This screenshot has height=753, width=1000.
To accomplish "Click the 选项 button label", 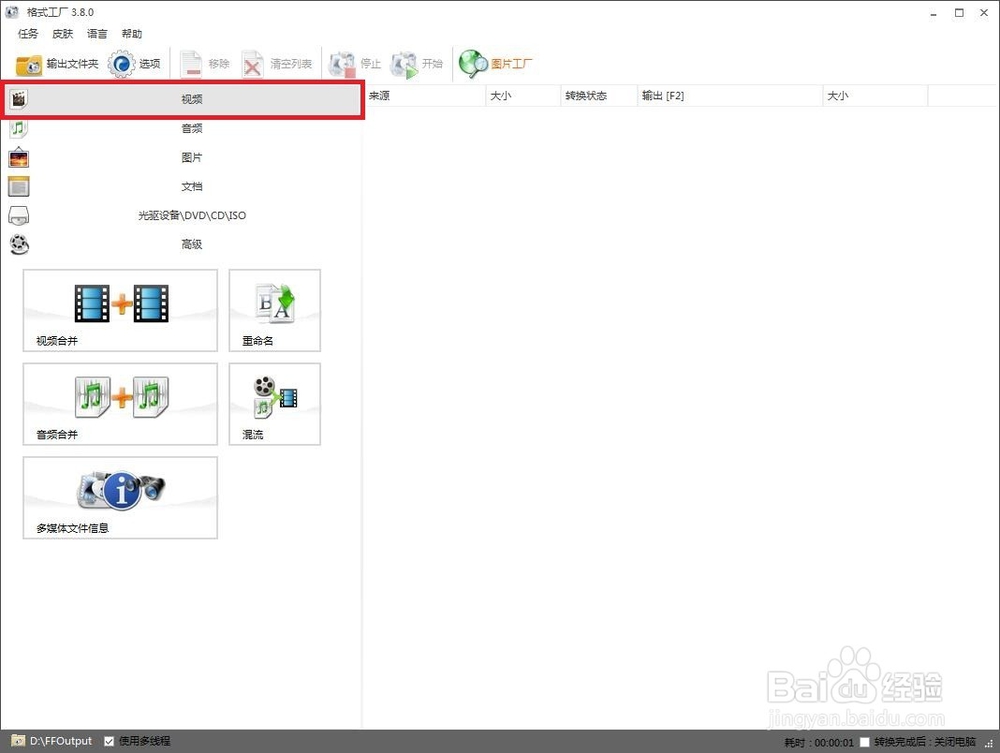I will click(150, 64).
